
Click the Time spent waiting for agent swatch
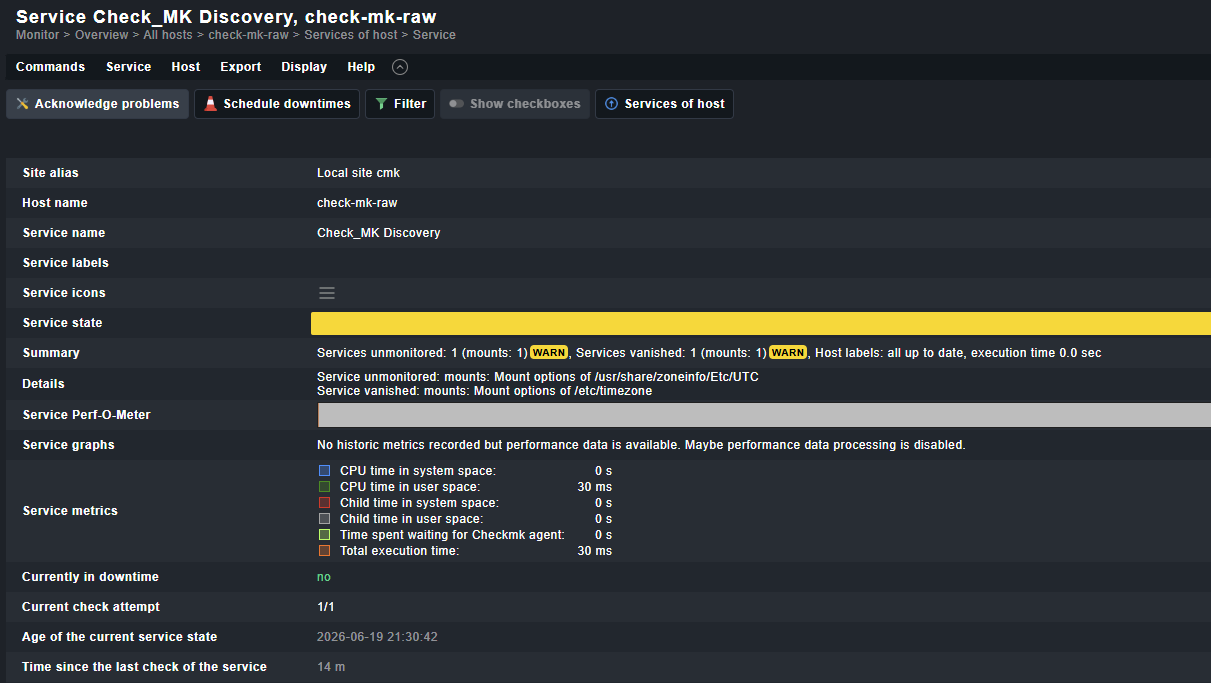pos(324,534)
